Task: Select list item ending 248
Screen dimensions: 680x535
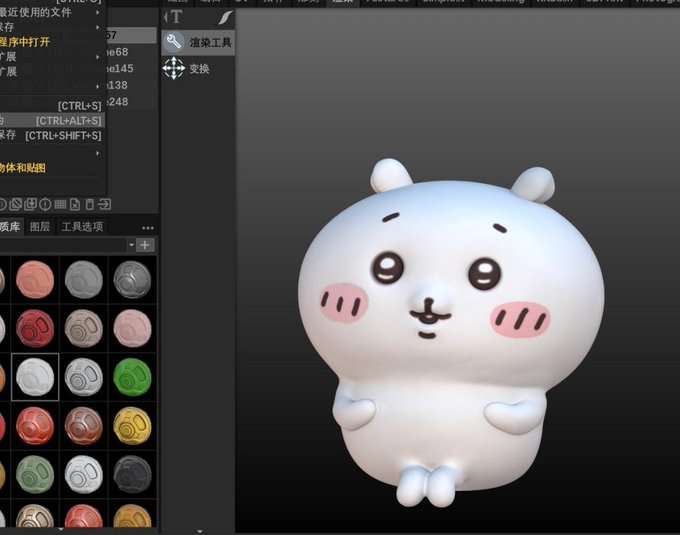Action: [x=131, y=102]
